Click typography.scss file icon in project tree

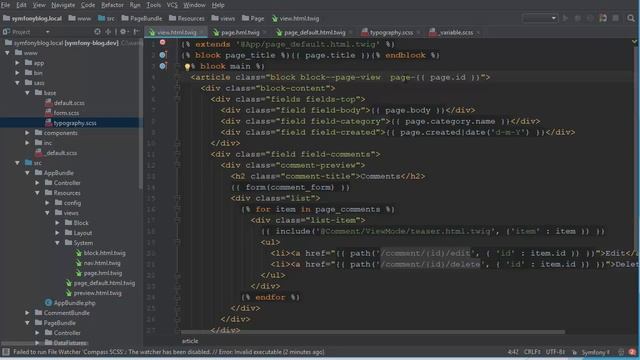(x=49, y=122)
